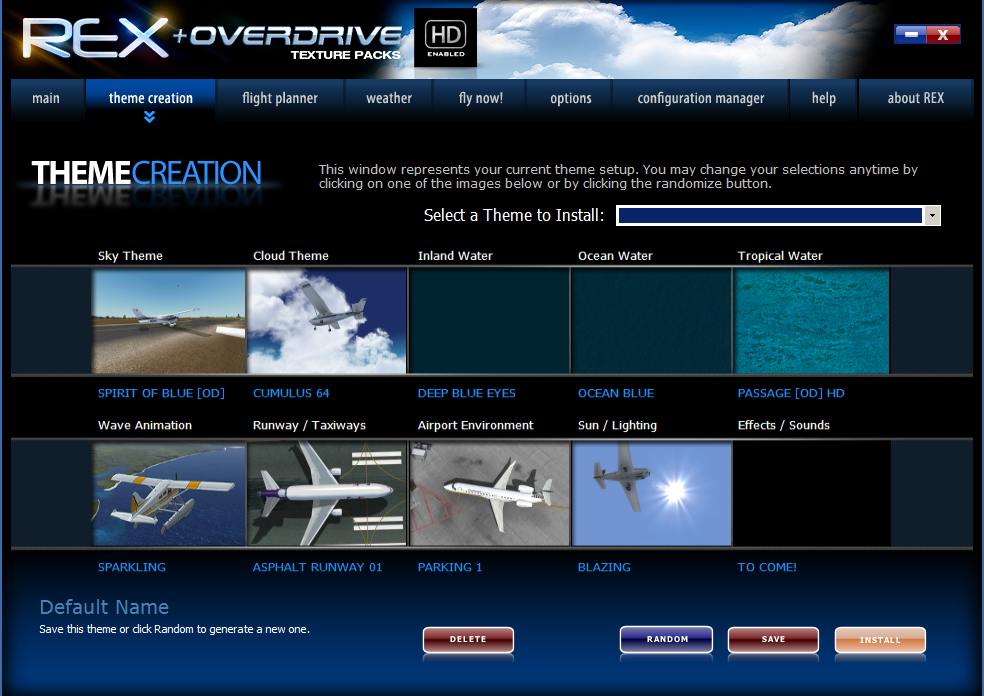Screen dimensions: 984x696
Task: Select the Inland Water texture thumbnail
Action: click(489, 321)
